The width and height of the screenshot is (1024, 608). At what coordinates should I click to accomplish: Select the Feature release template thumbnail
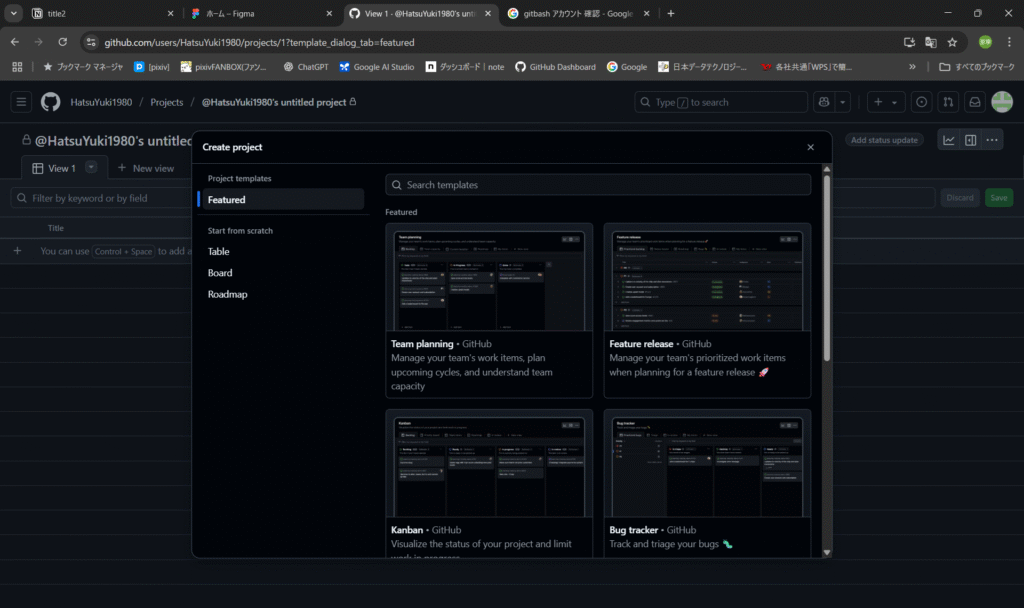click(x=707, y=280)
